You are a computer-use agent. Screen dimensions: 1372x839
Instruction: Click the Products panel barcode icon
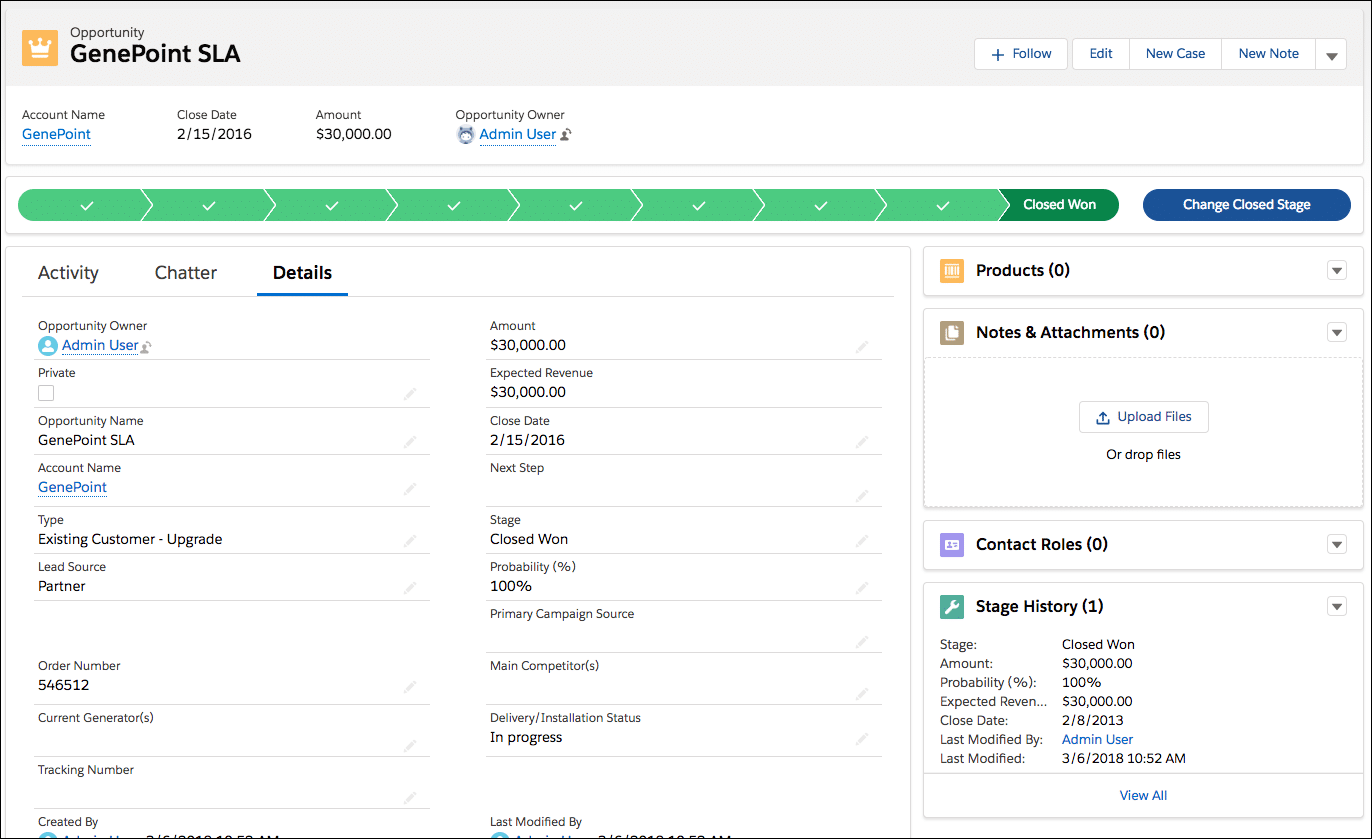pos(952,271)
